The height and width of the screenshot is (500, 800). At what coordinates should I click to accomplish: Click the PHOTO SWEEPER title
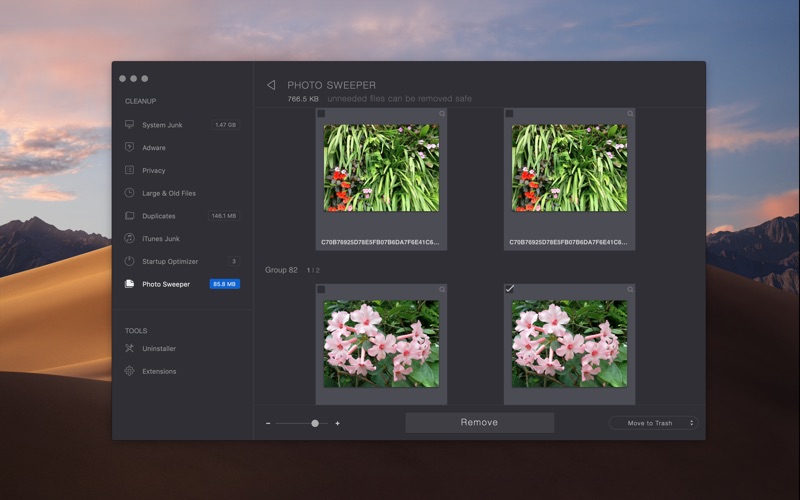332,85
